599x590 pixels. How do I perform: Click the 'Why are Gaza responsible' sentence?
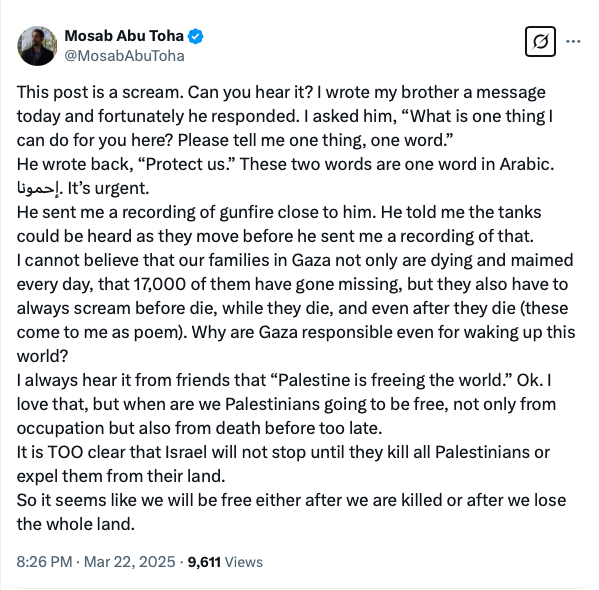(296, 344)
